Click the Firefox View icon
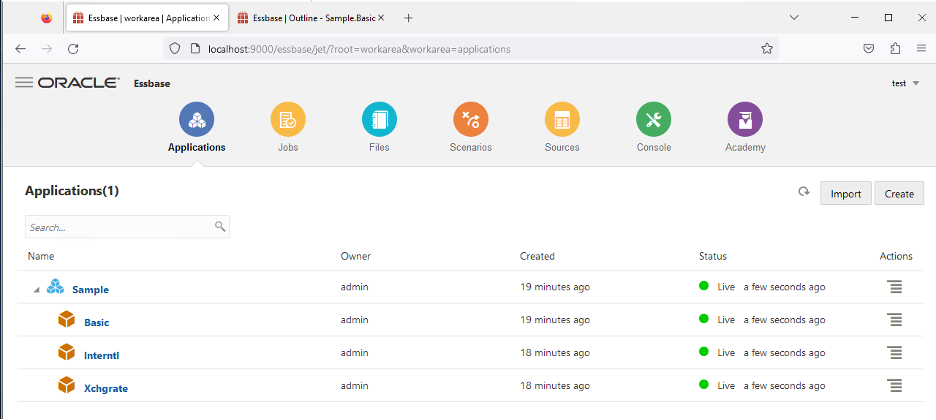Screen dimensions: 936x420 tap(47, 18)
